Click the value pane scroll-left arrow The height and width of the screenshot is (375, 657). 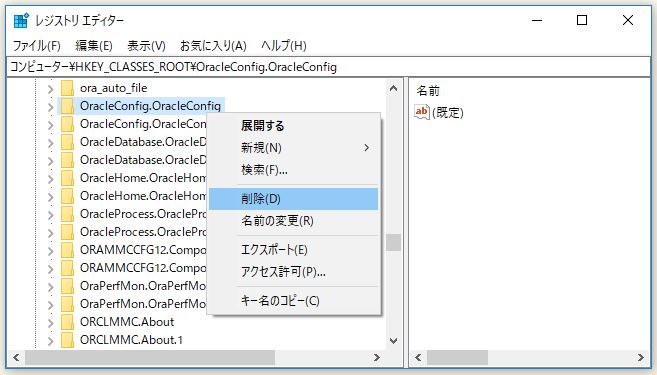(x=418, y=357)
